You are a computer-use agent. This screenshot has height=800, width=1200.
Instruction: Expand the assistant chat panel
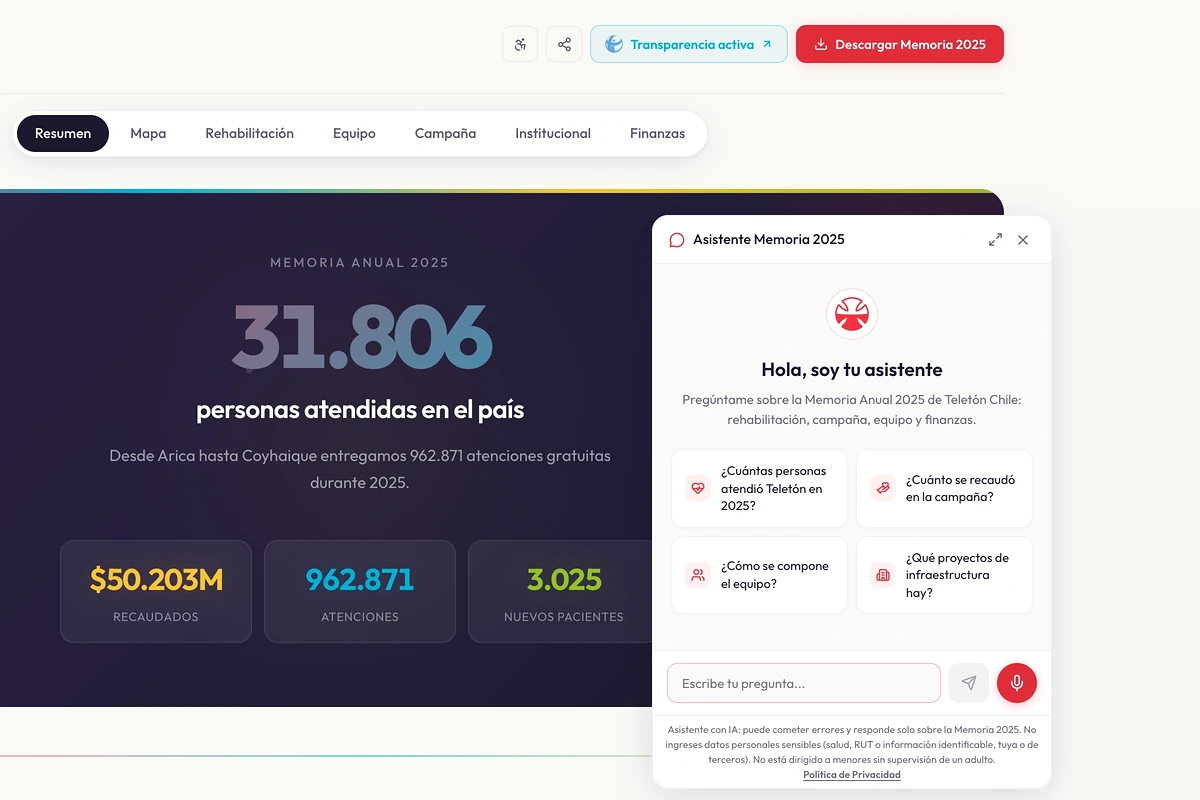(x=995, y=240)
